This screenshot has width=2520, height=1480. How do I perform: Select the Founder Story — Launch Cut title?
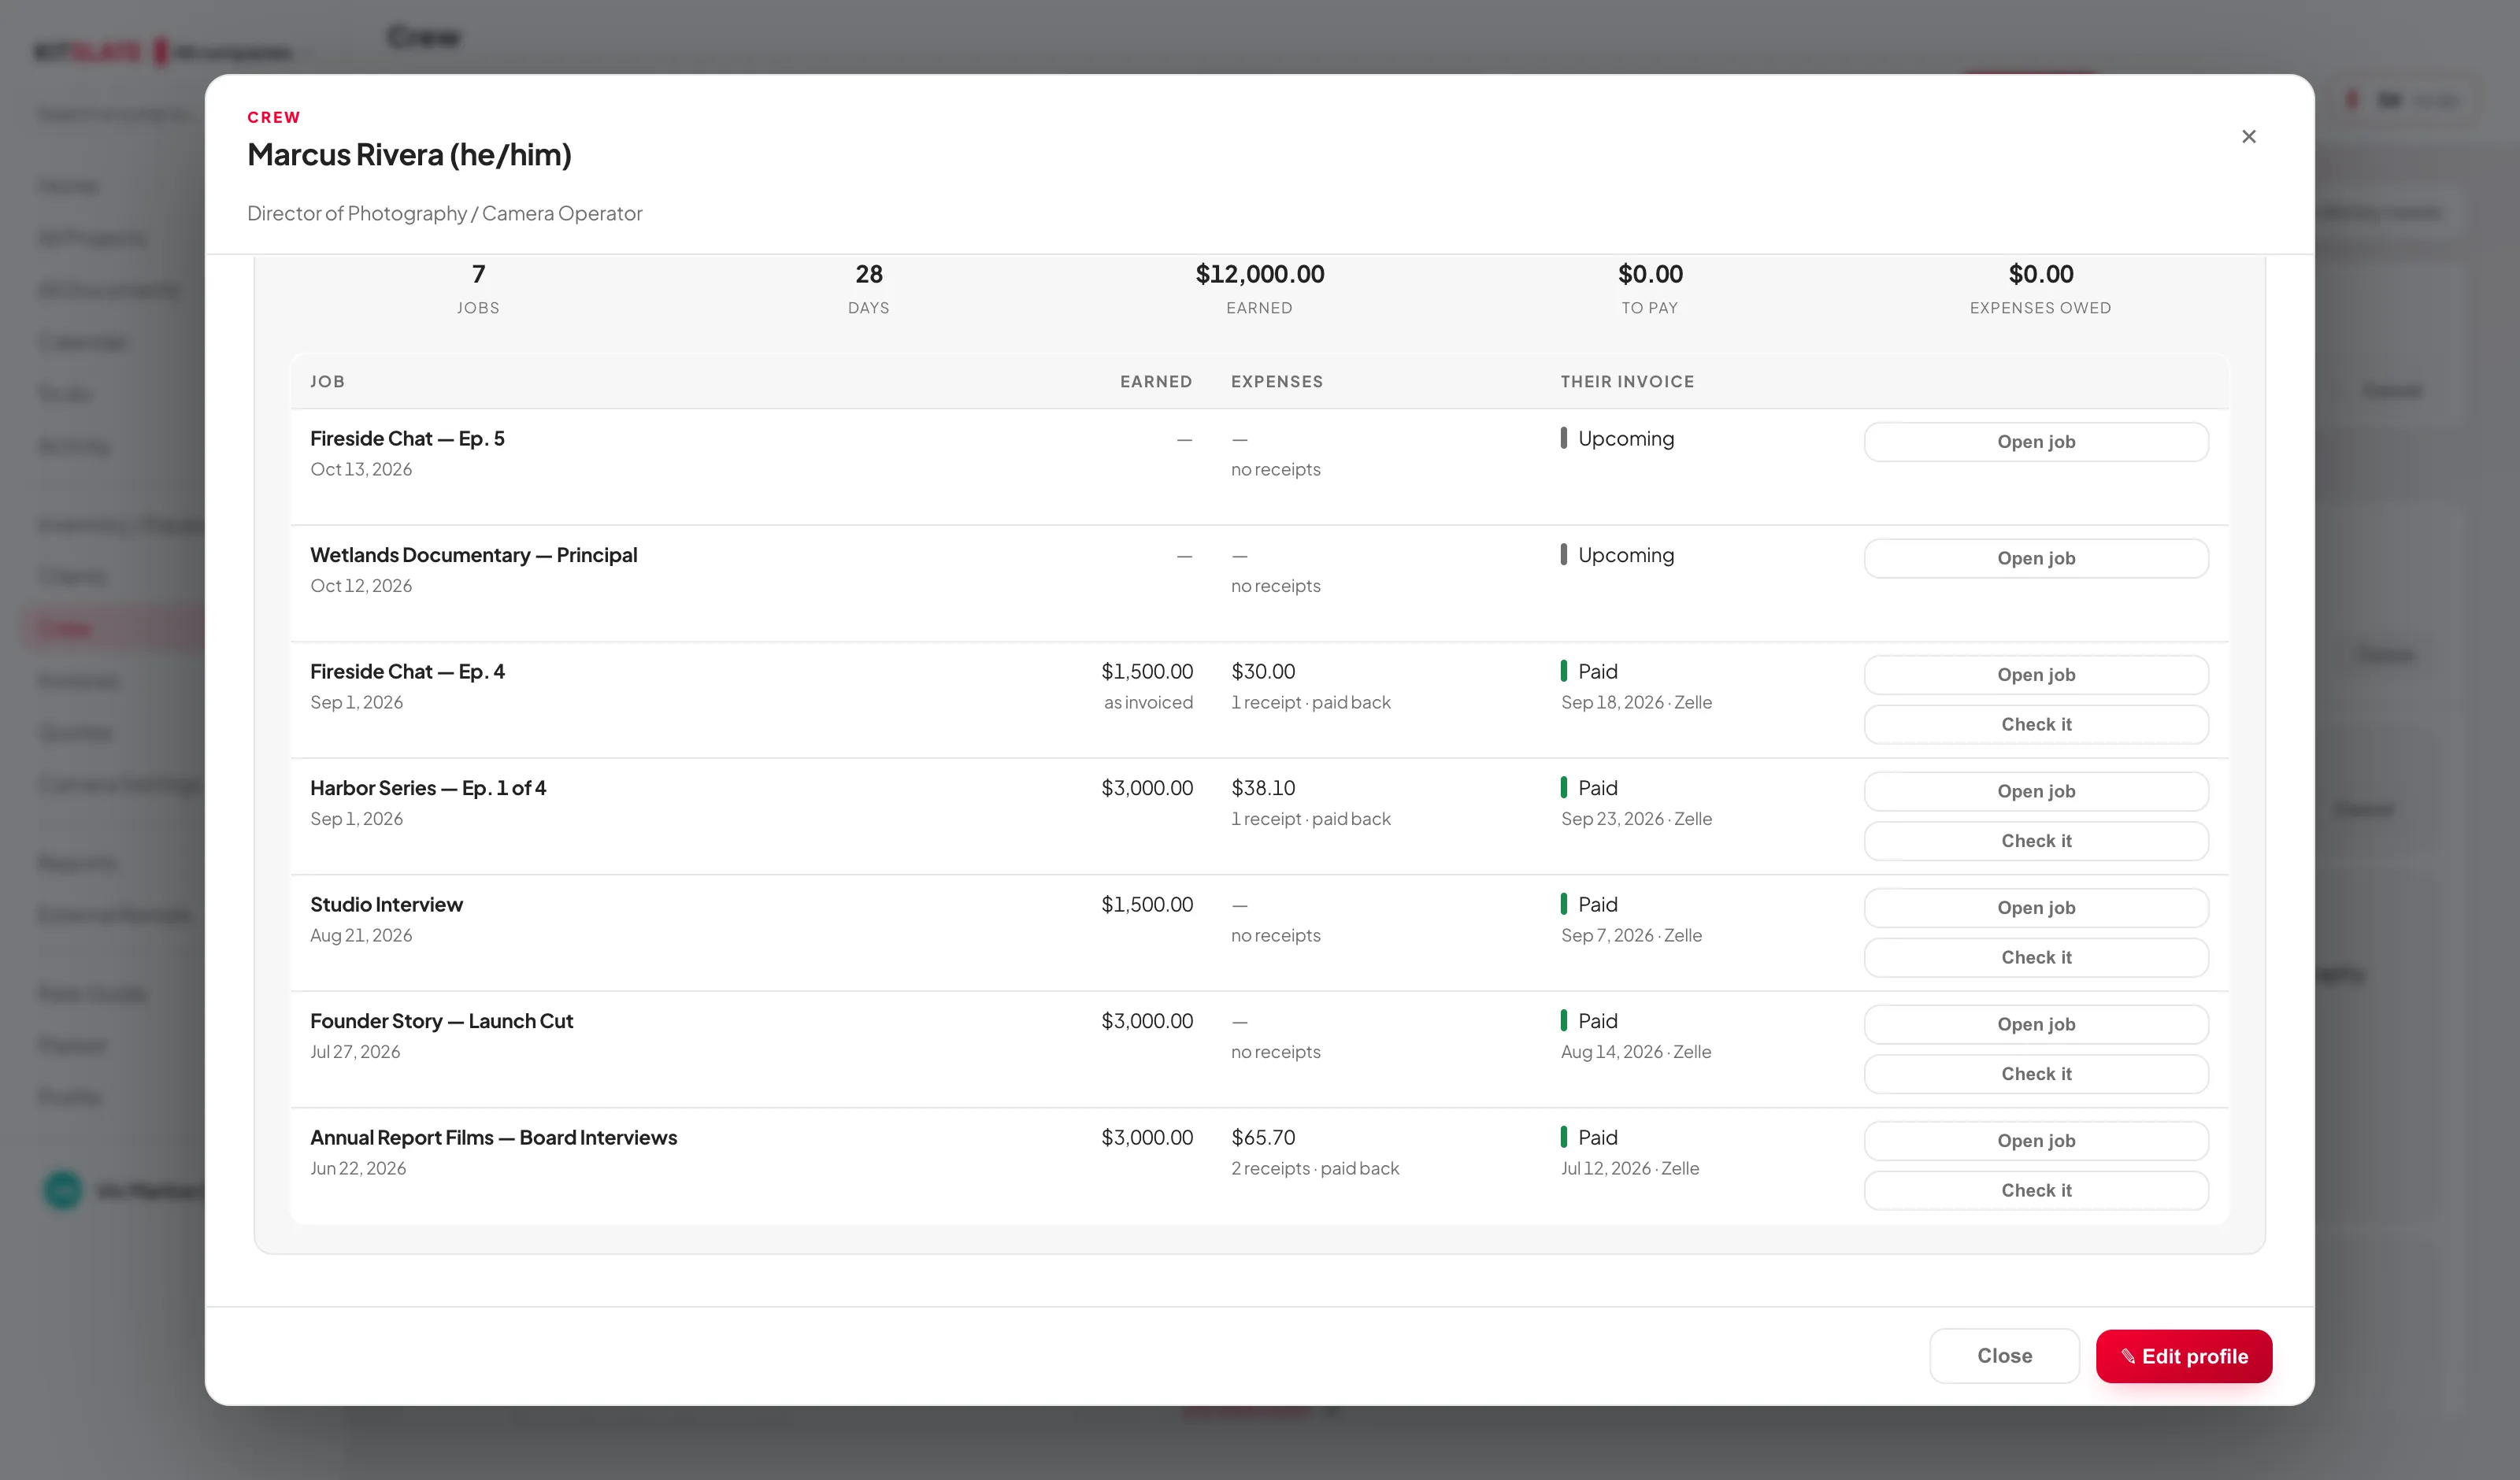pos(441,1021)
